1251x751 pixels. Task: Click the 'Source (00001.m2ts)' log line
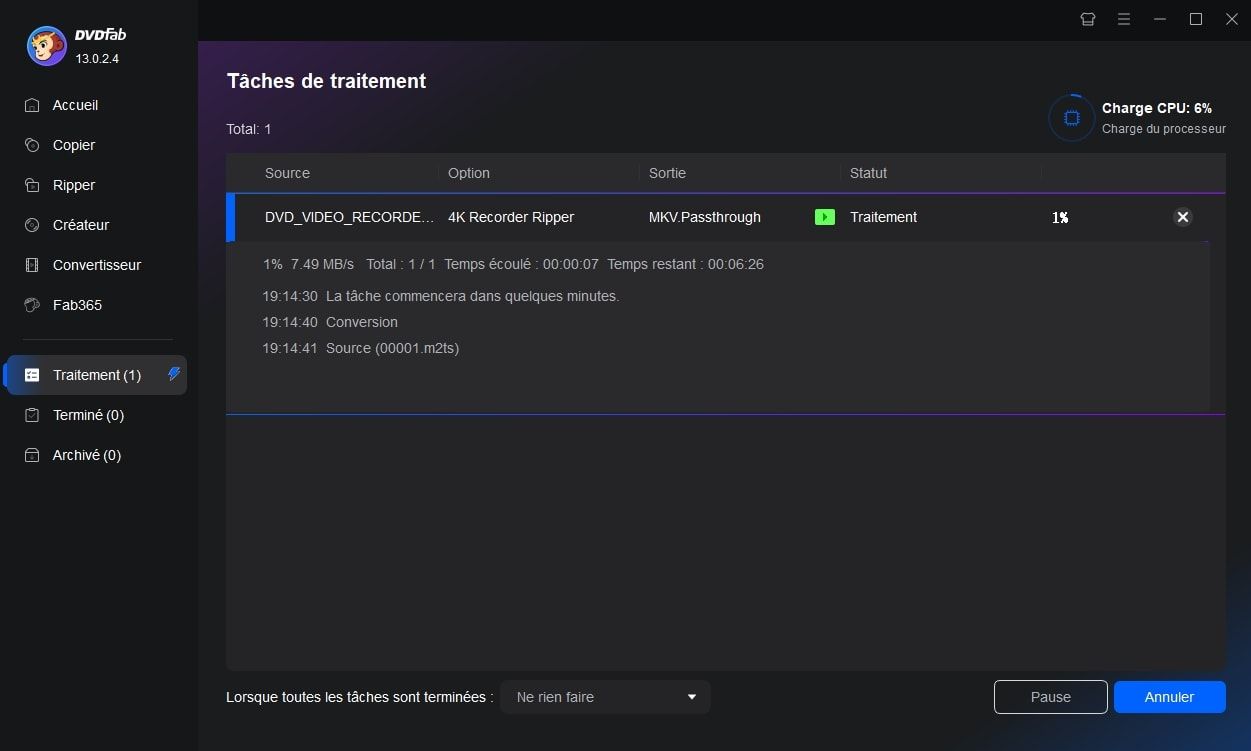pyautogui.click(x=392, y=348)
